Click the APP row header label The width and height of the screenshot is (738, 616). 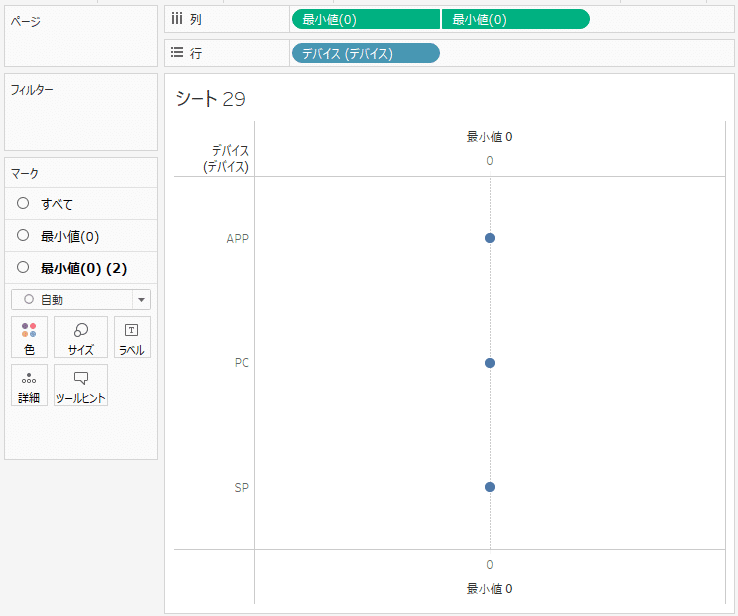[x=238, y=239]
